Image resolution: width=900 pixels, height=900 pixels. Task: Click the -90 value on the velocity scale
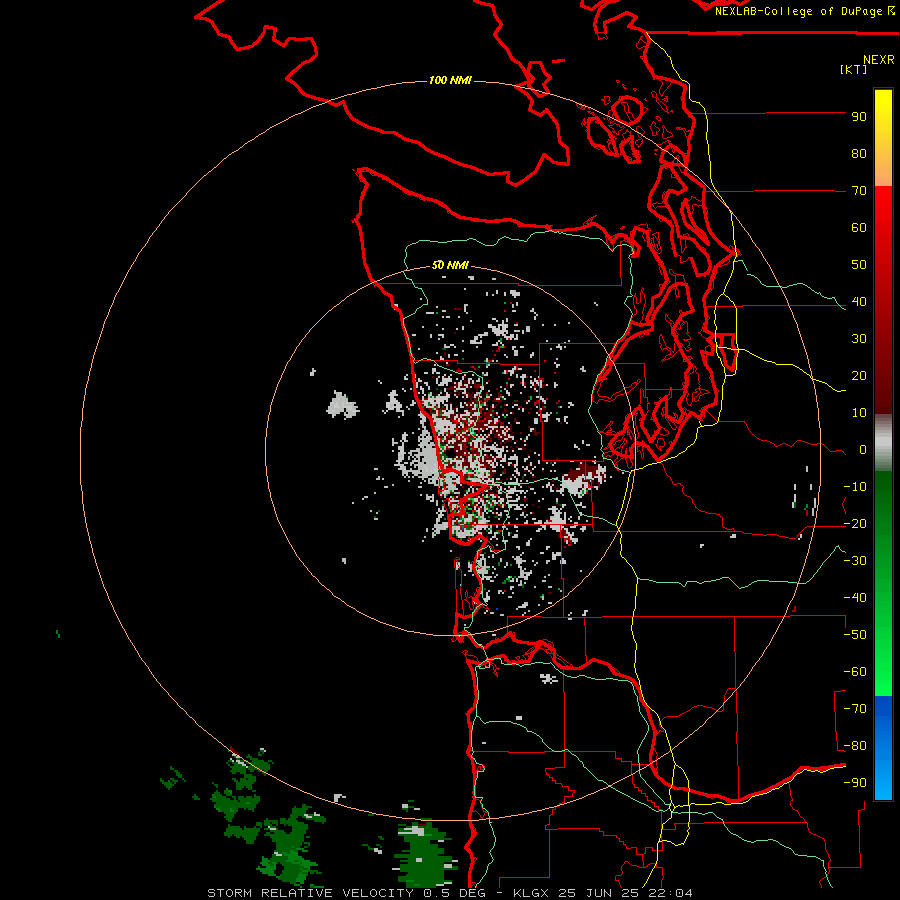coord(855,783)
